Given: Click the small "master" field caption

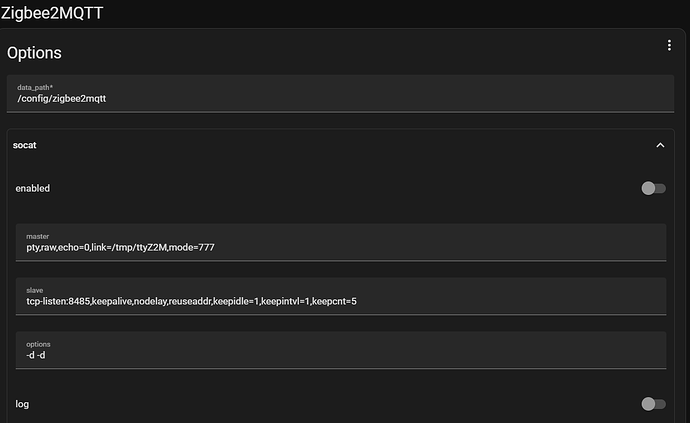Looking at the screenshot, I should (x=38, y=236).
